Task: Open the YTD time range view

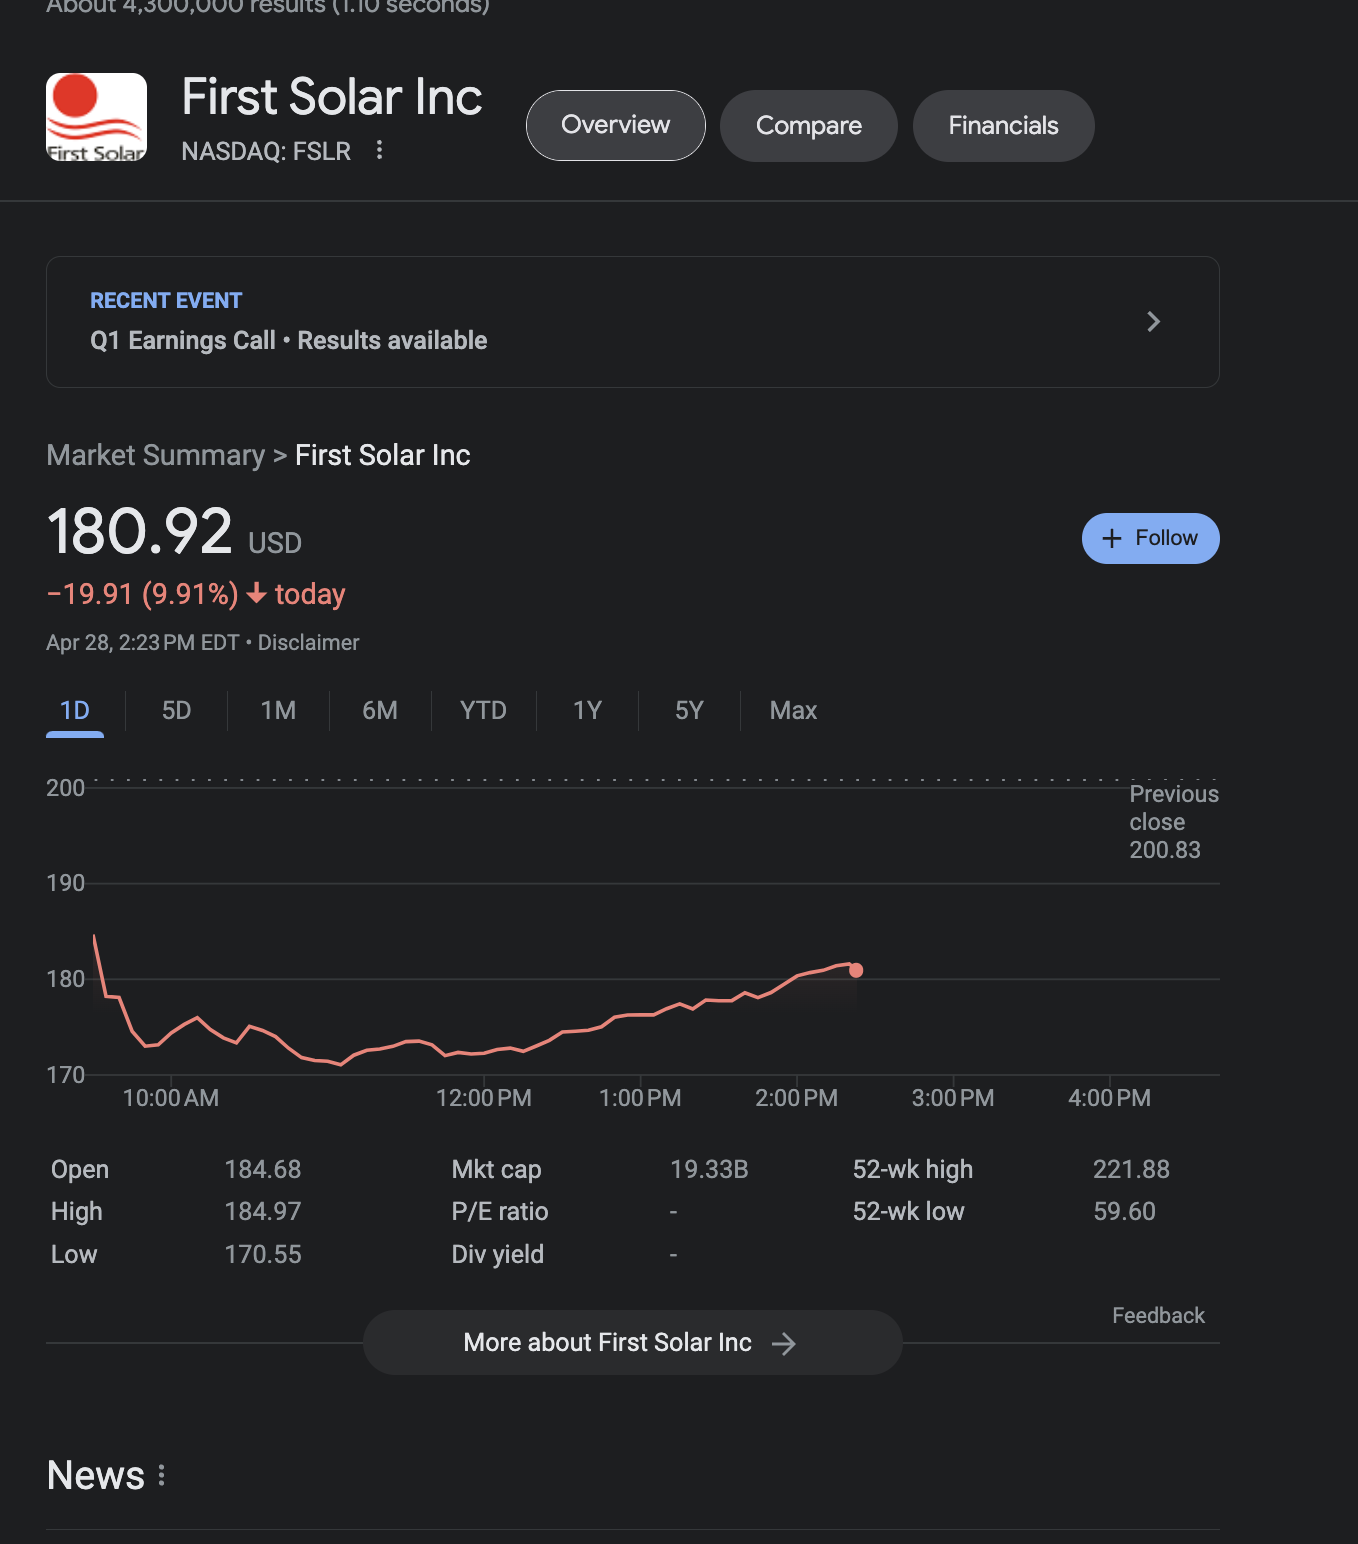Action: pos(483,710)
